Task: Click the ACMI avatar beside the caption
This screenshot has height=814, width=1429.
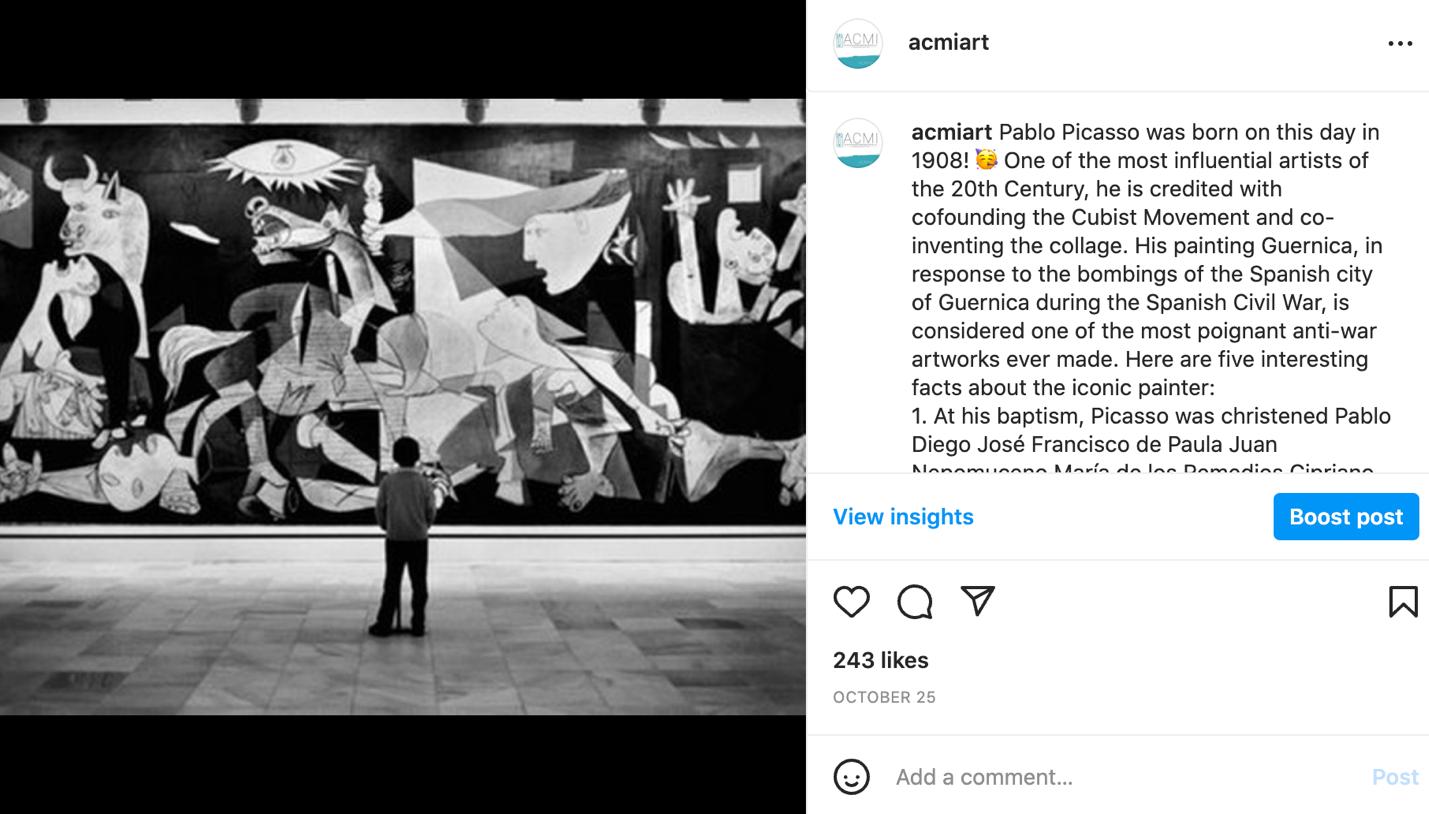Action: [x=858, y=143]
